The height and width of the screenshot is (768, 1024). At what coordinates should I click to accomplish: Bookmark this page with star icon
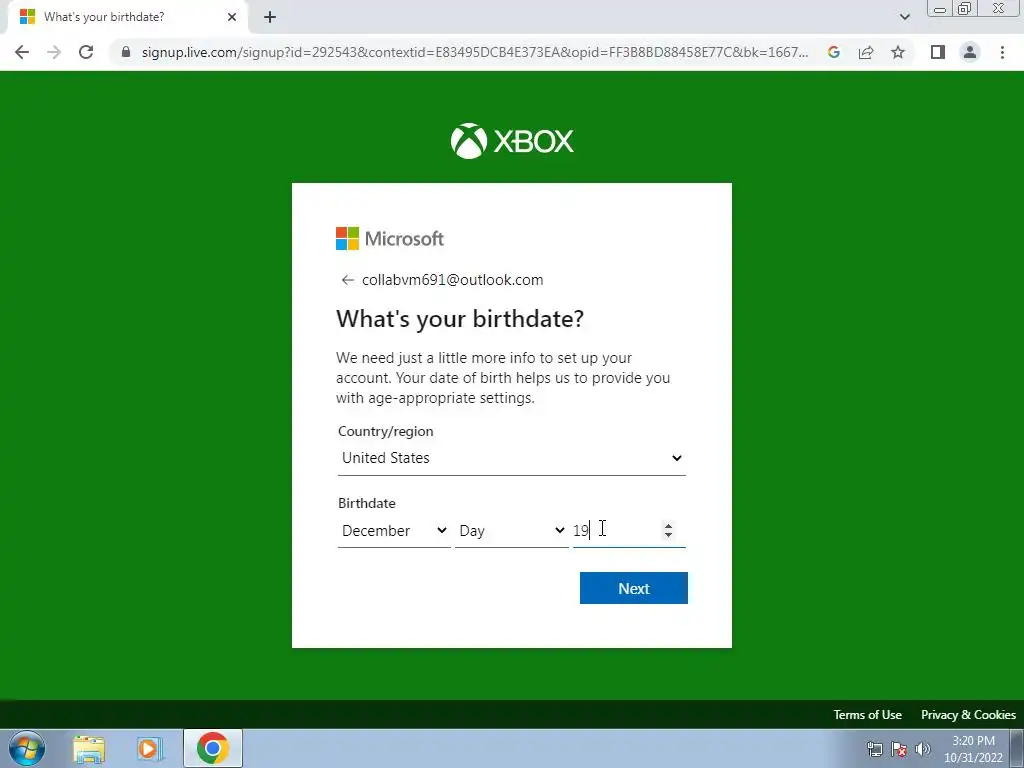(898, 52)
